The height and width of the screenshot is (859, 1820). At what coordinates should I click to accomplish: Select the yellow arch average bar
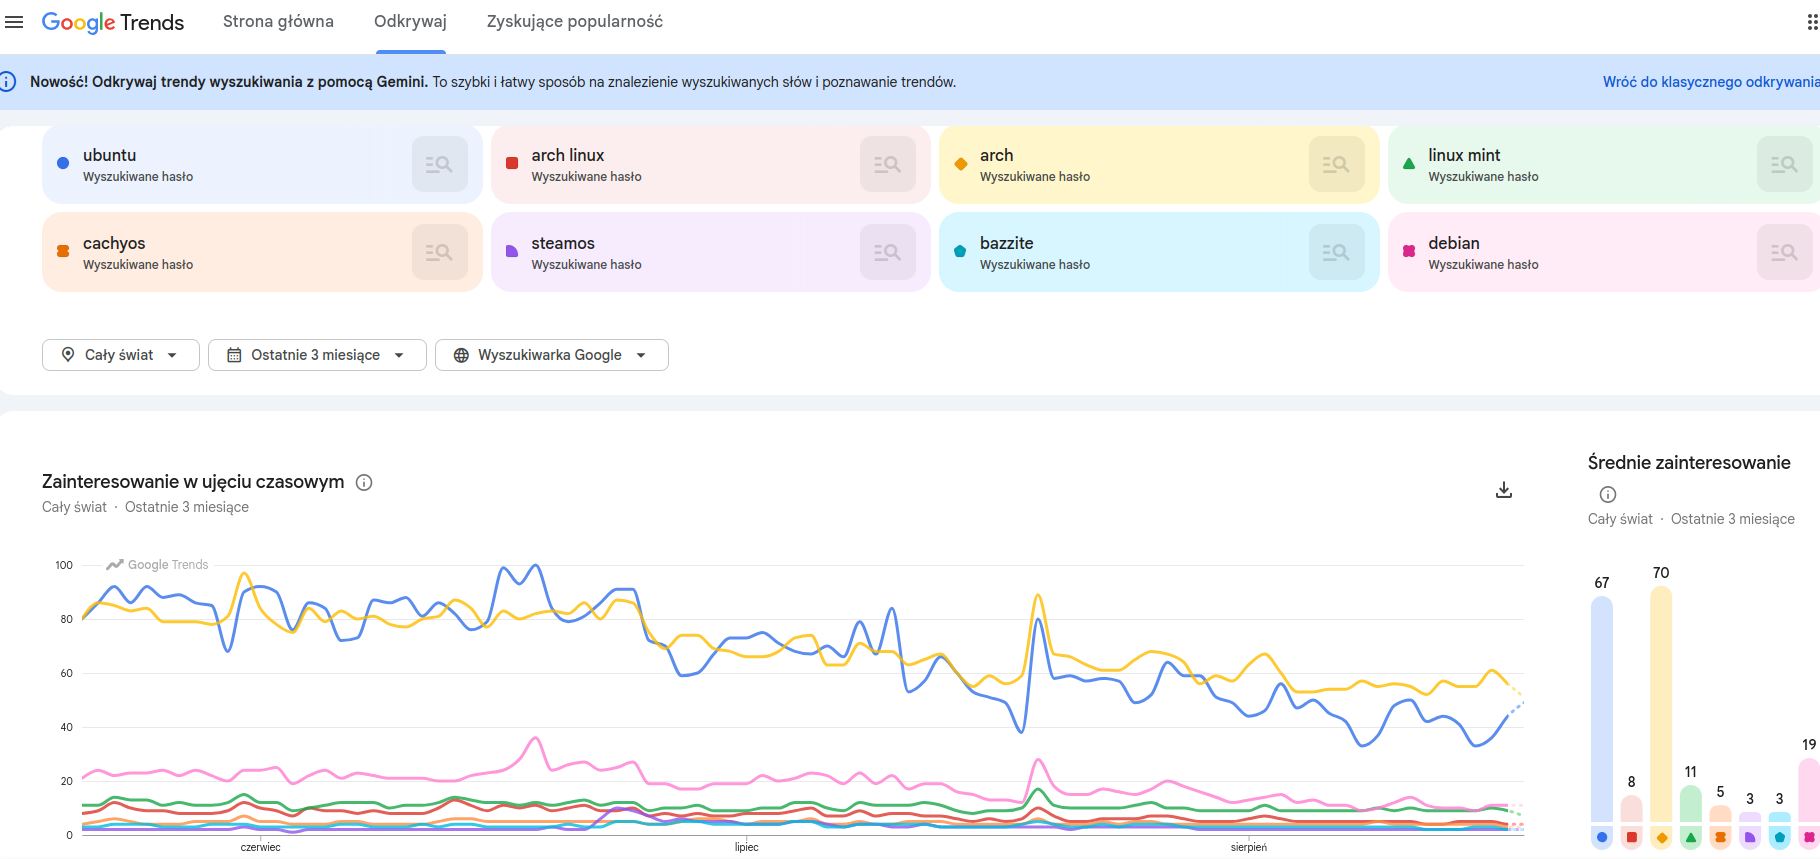pyautogui.click(x=1661, y=705)
